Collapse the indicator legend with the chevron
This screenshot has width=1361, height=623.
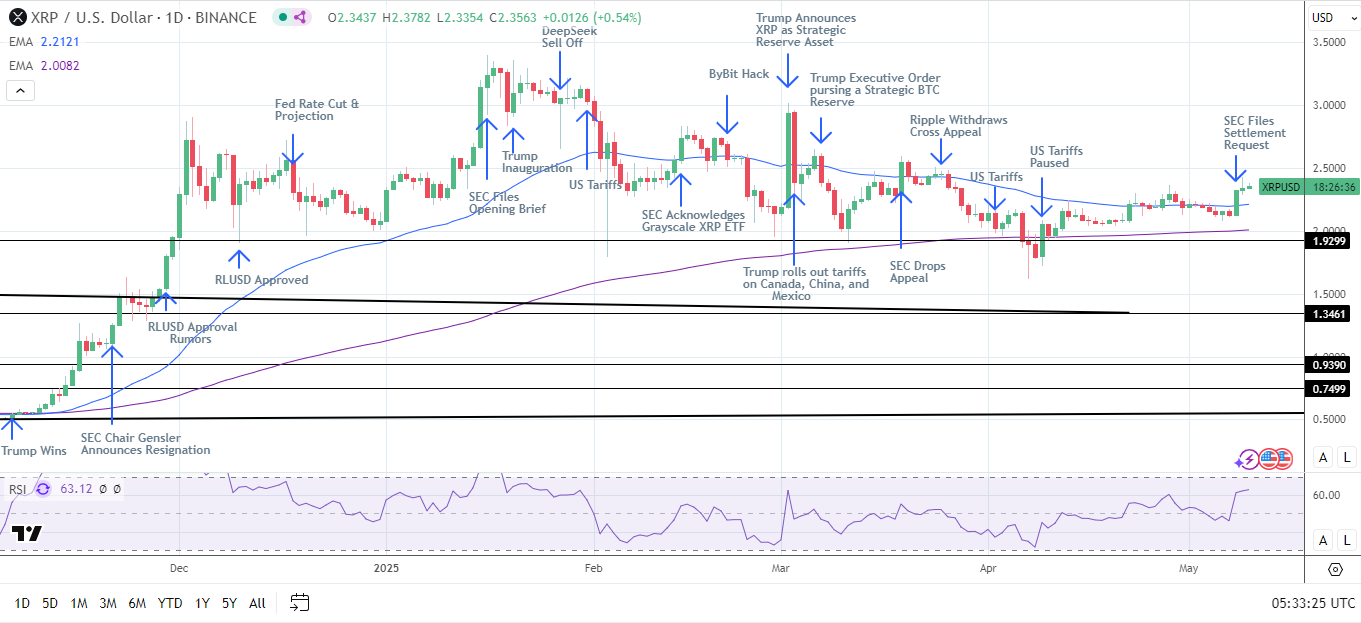coord(20,90)
